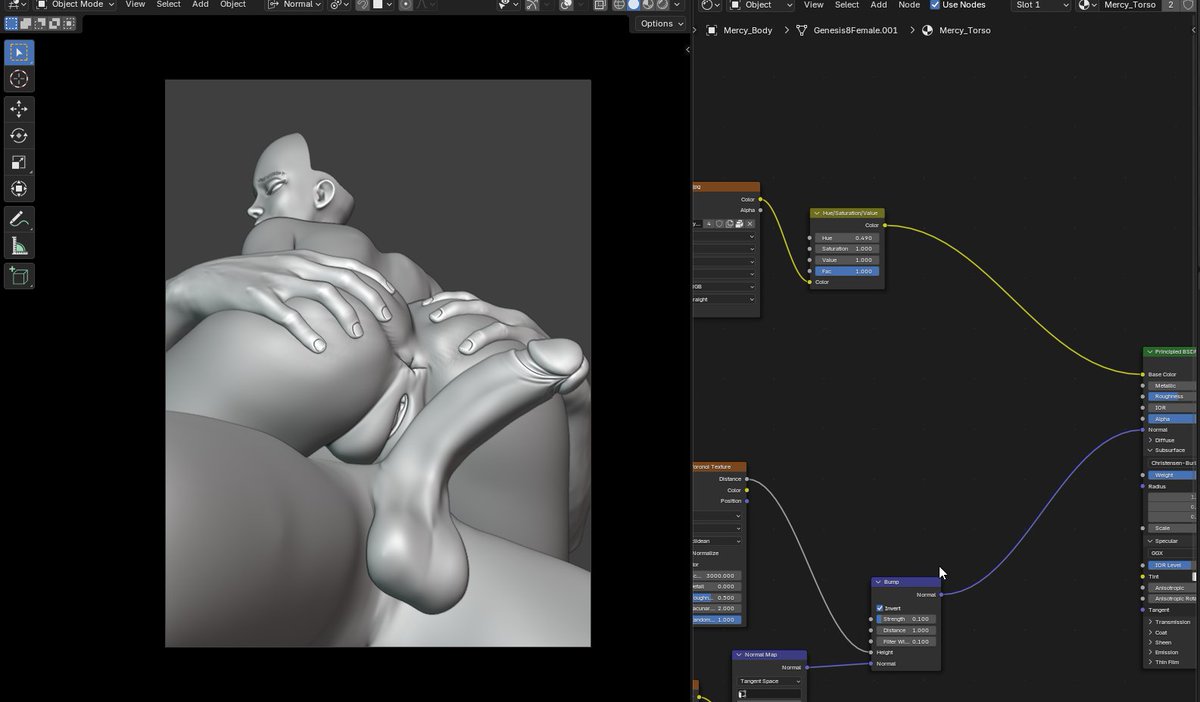Open the viewport View menu
Viewport: 1200px width, 702px height.
[x=135, y=5]
